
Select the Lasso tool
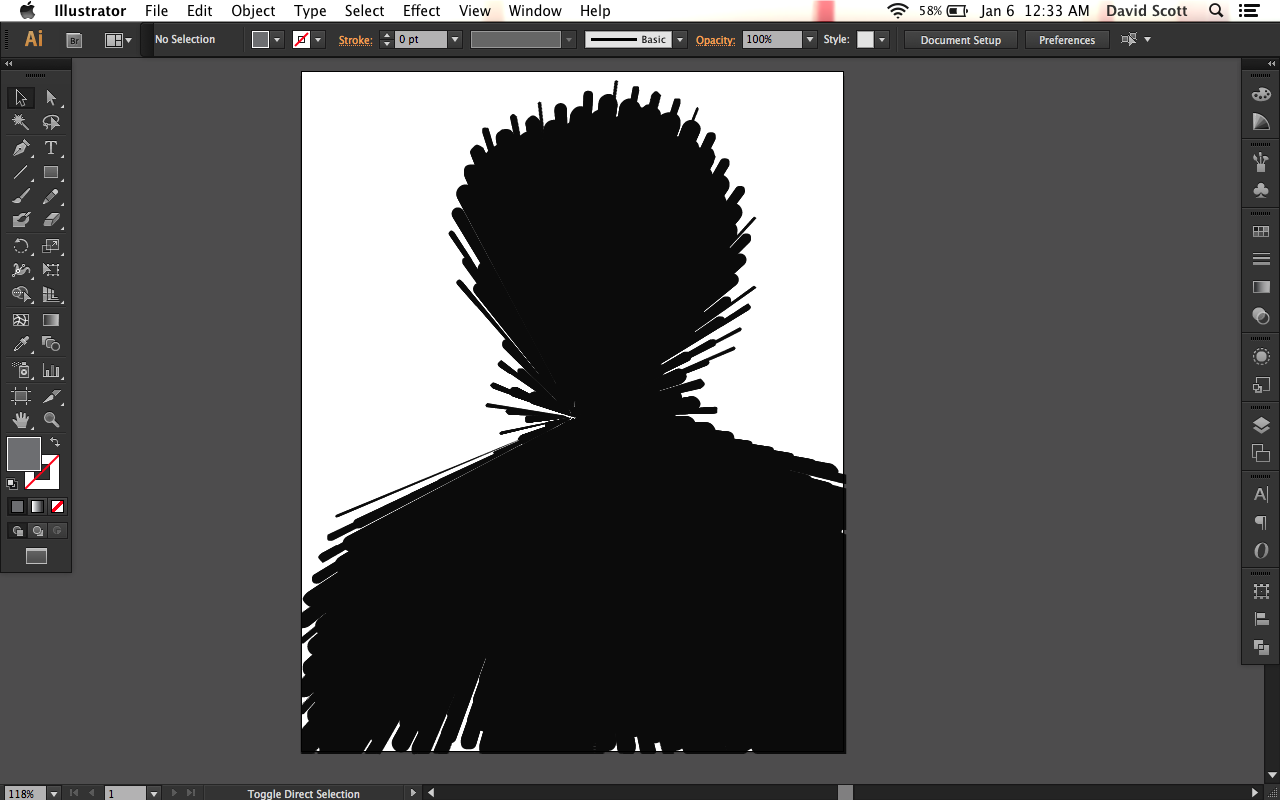51,122
